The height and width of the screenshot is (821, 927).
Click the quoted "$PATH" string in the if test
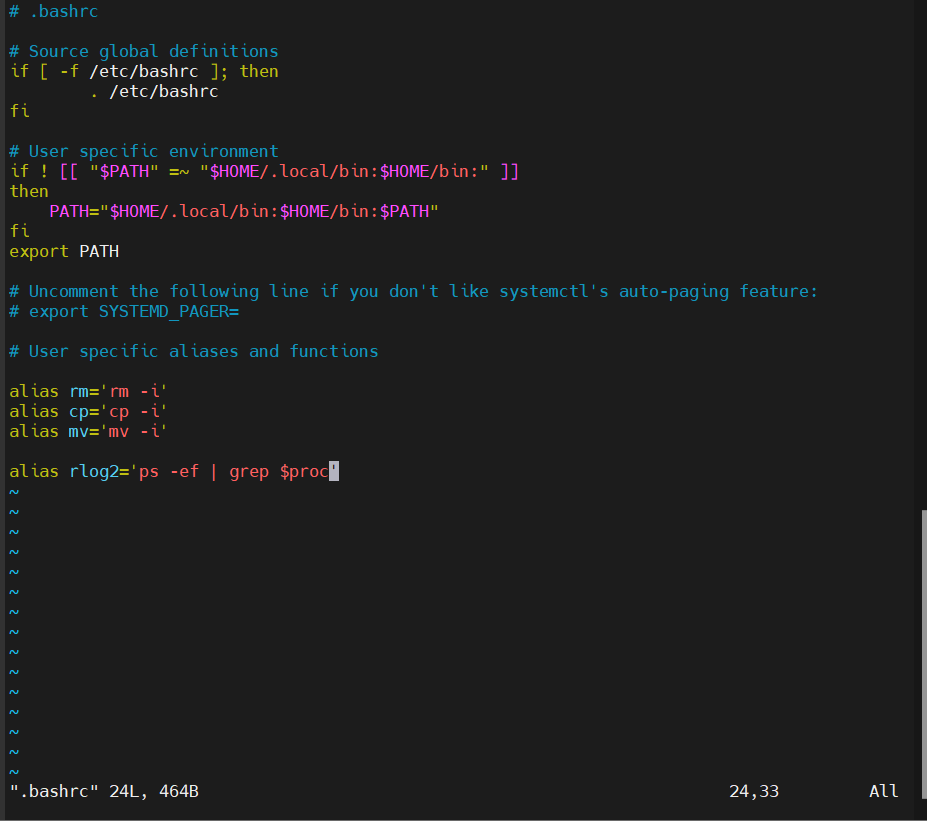124,171
